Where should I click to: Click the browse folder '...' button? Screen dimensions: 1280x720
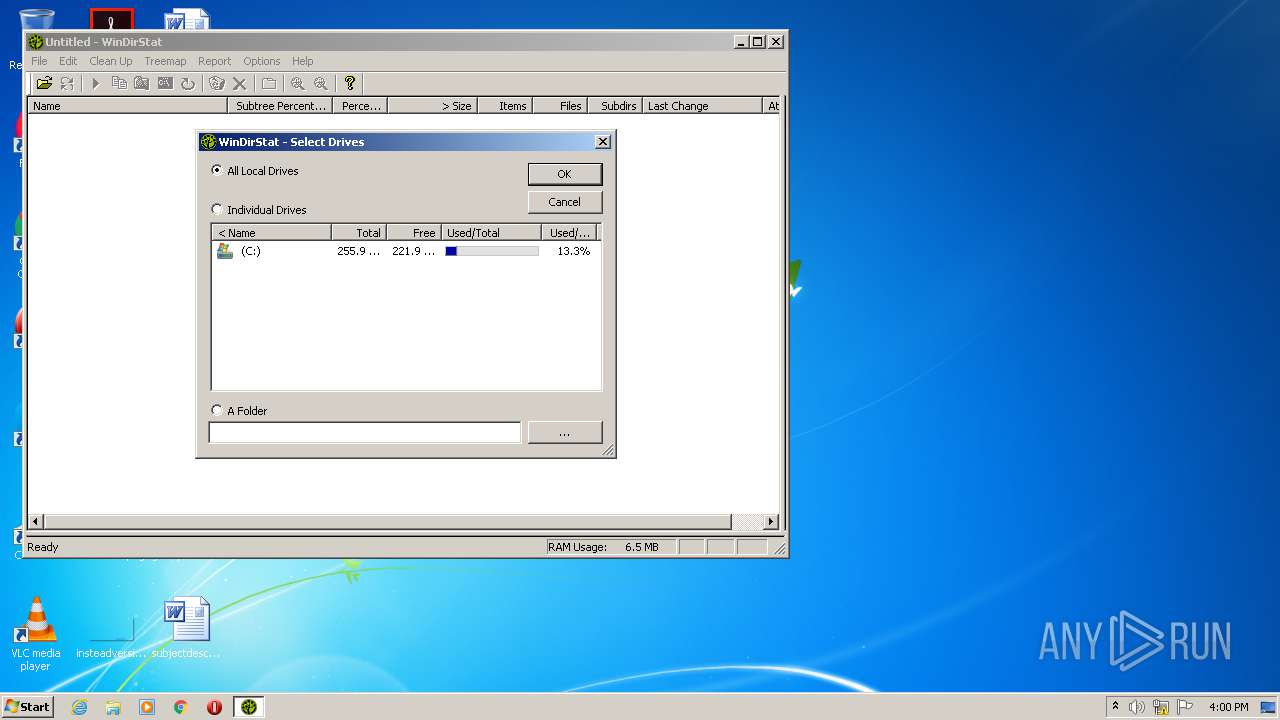click(x=565, y=432)
